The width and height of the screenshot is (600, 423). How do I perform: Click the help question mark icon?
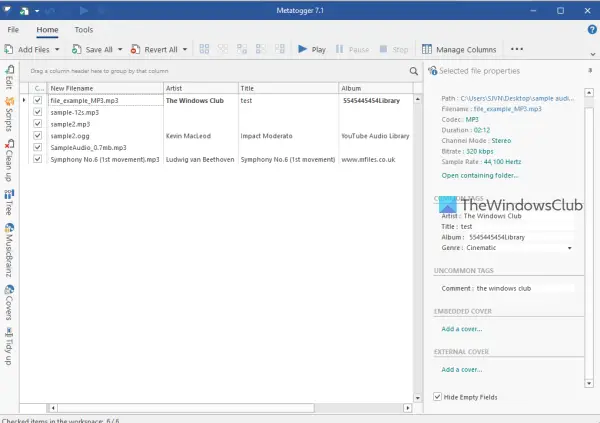[x=592, y=30]
